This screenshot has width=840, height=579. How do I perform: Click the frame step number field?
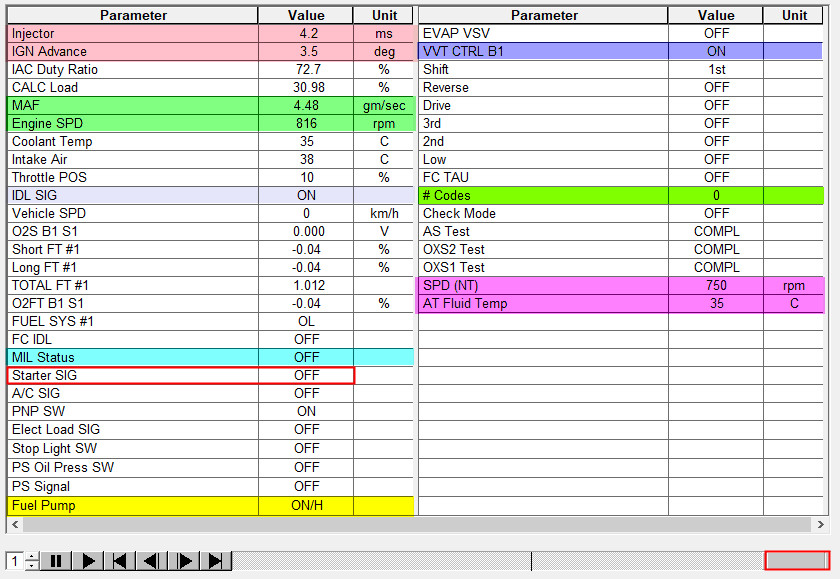[15, 561]
